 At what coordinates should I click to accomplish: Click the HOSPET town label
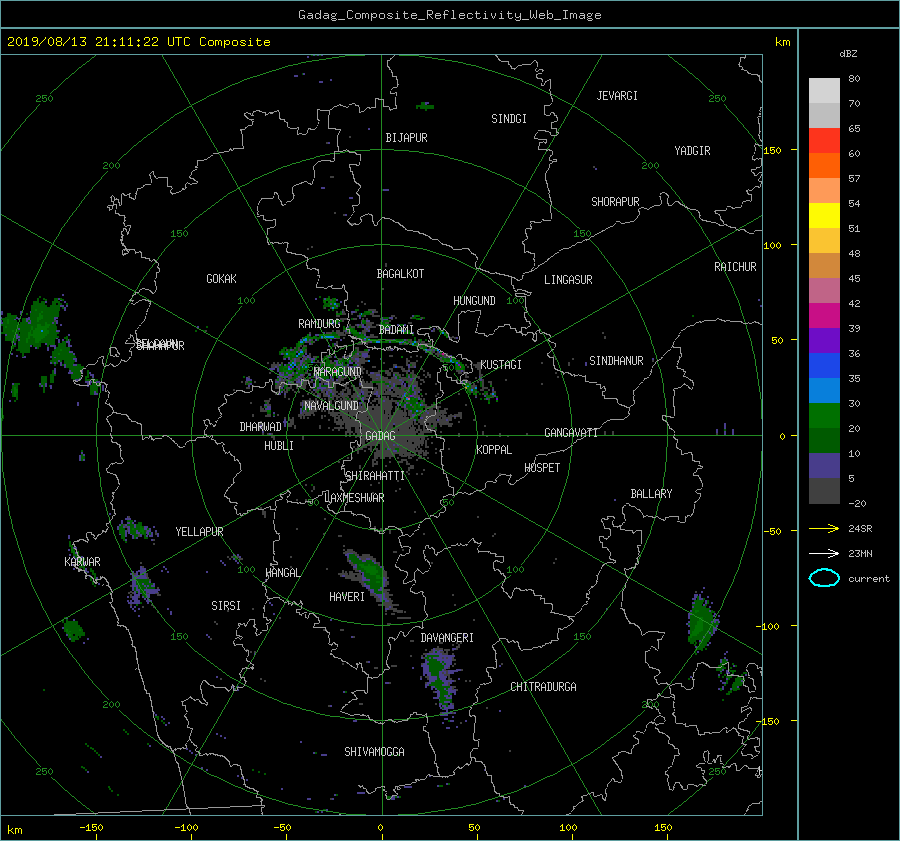tap(542, 468)
